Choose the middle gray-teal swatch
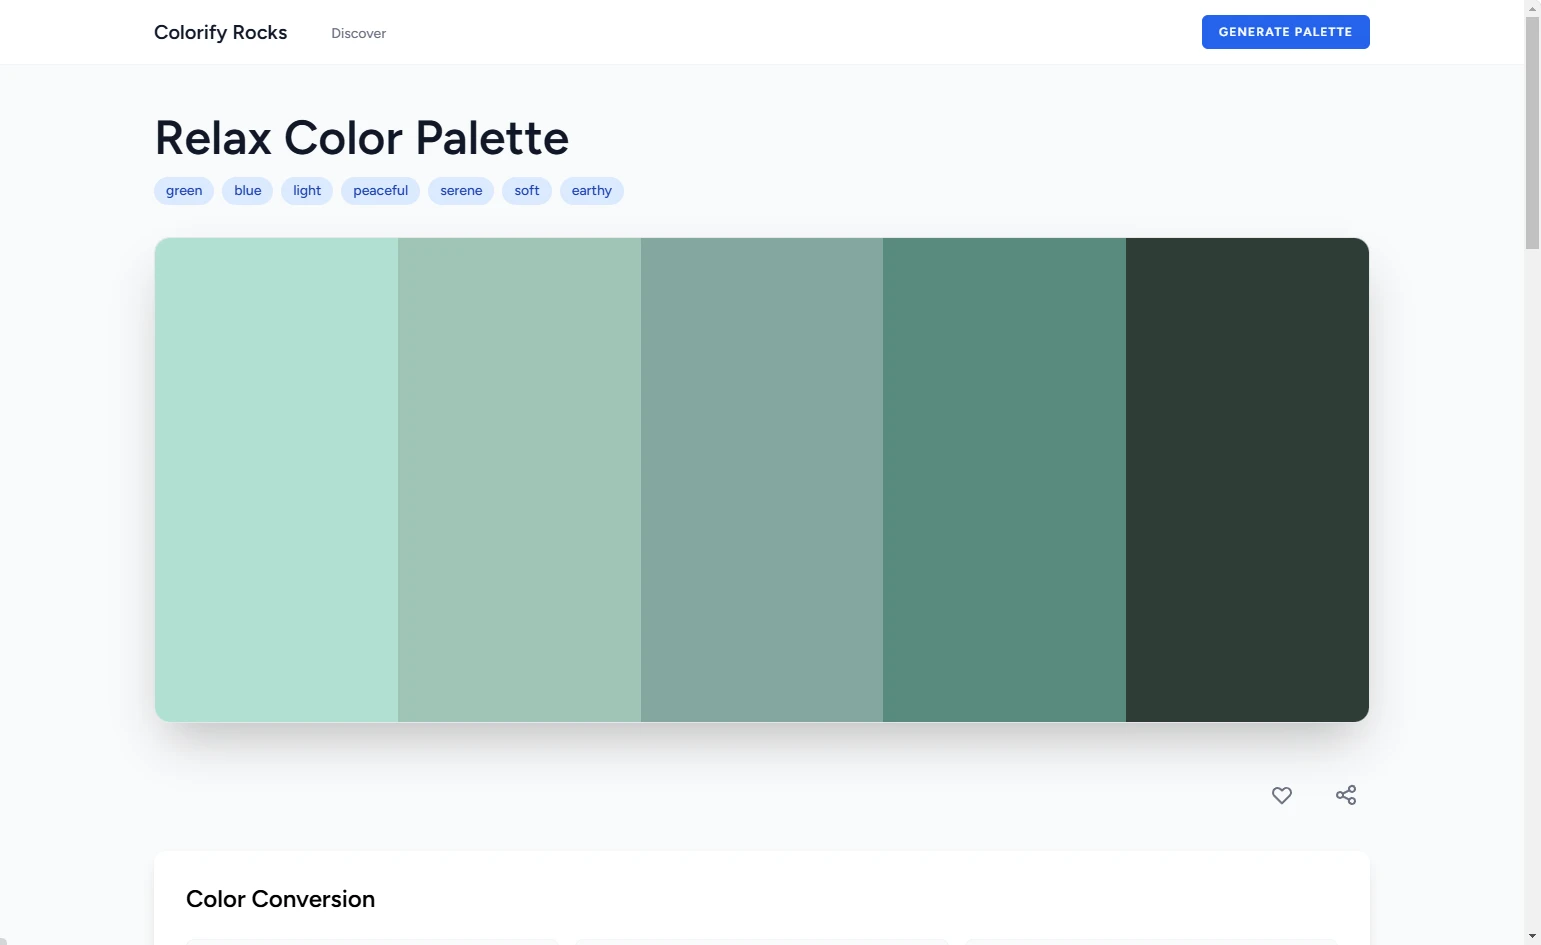The height and width of the screenshot is (945, 1541). tap(761, 480)
